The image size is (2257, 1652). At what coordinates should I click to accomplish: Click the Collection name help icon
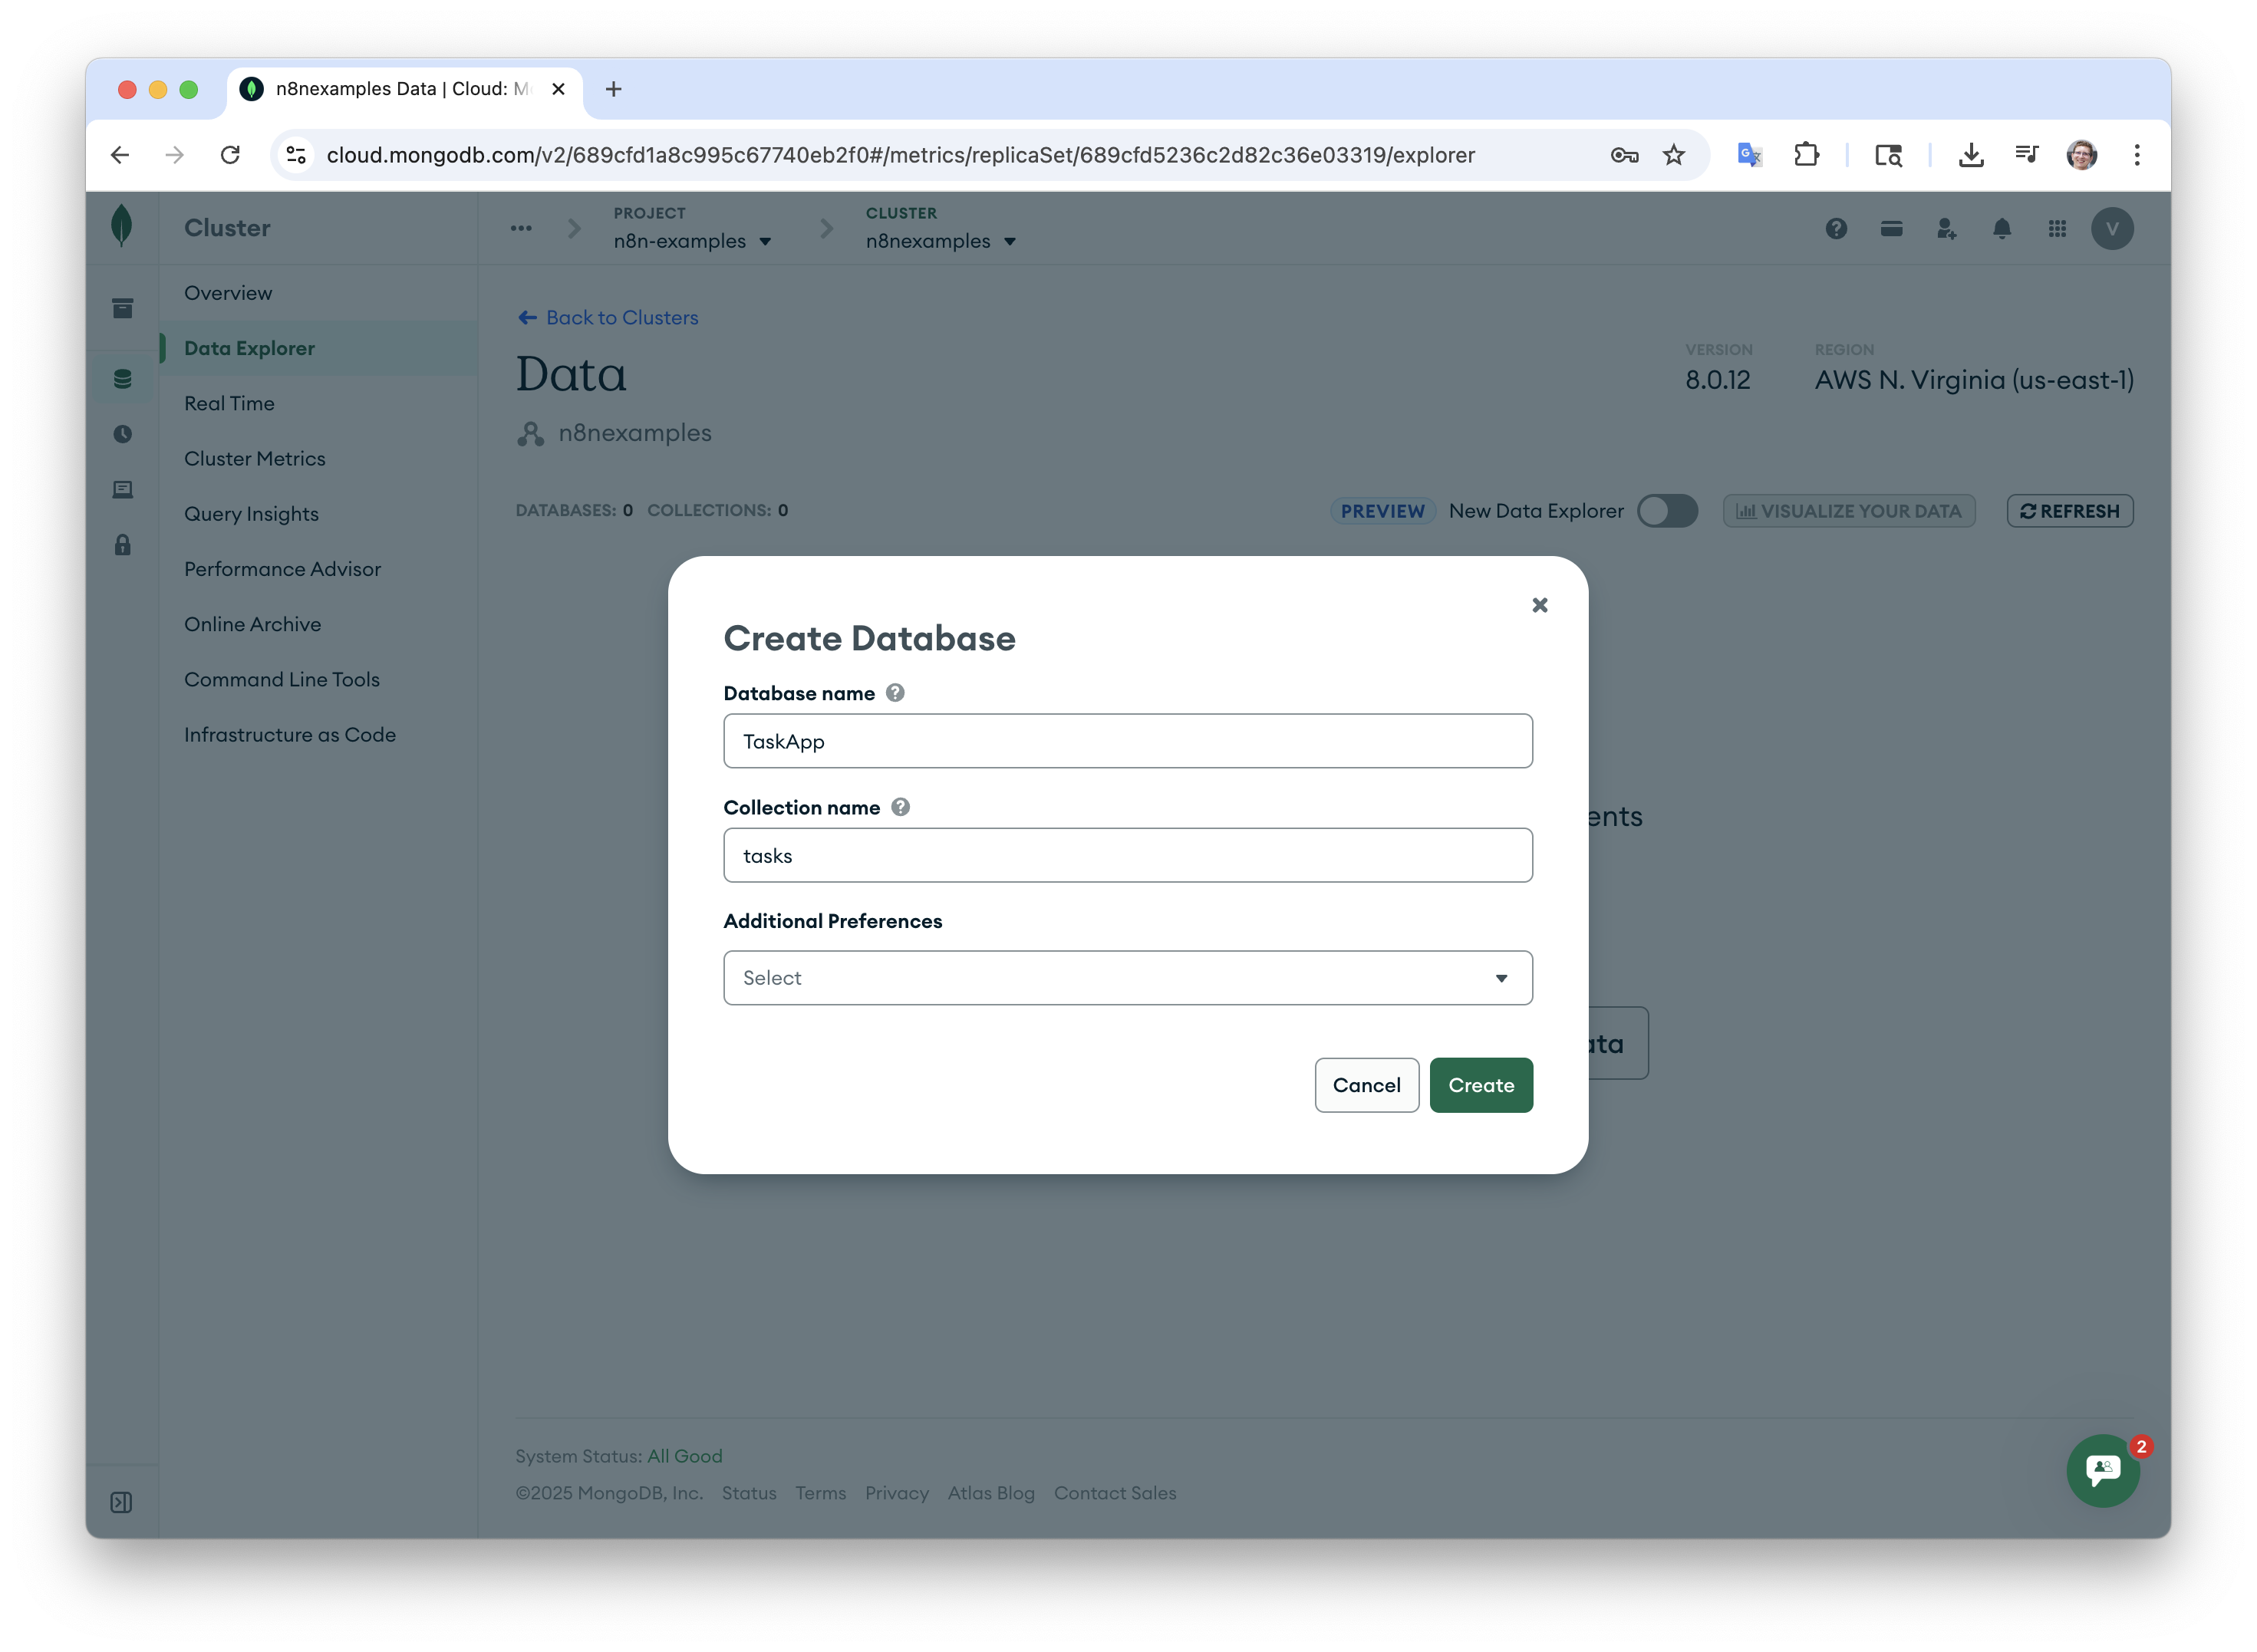(x=900, y=807)
